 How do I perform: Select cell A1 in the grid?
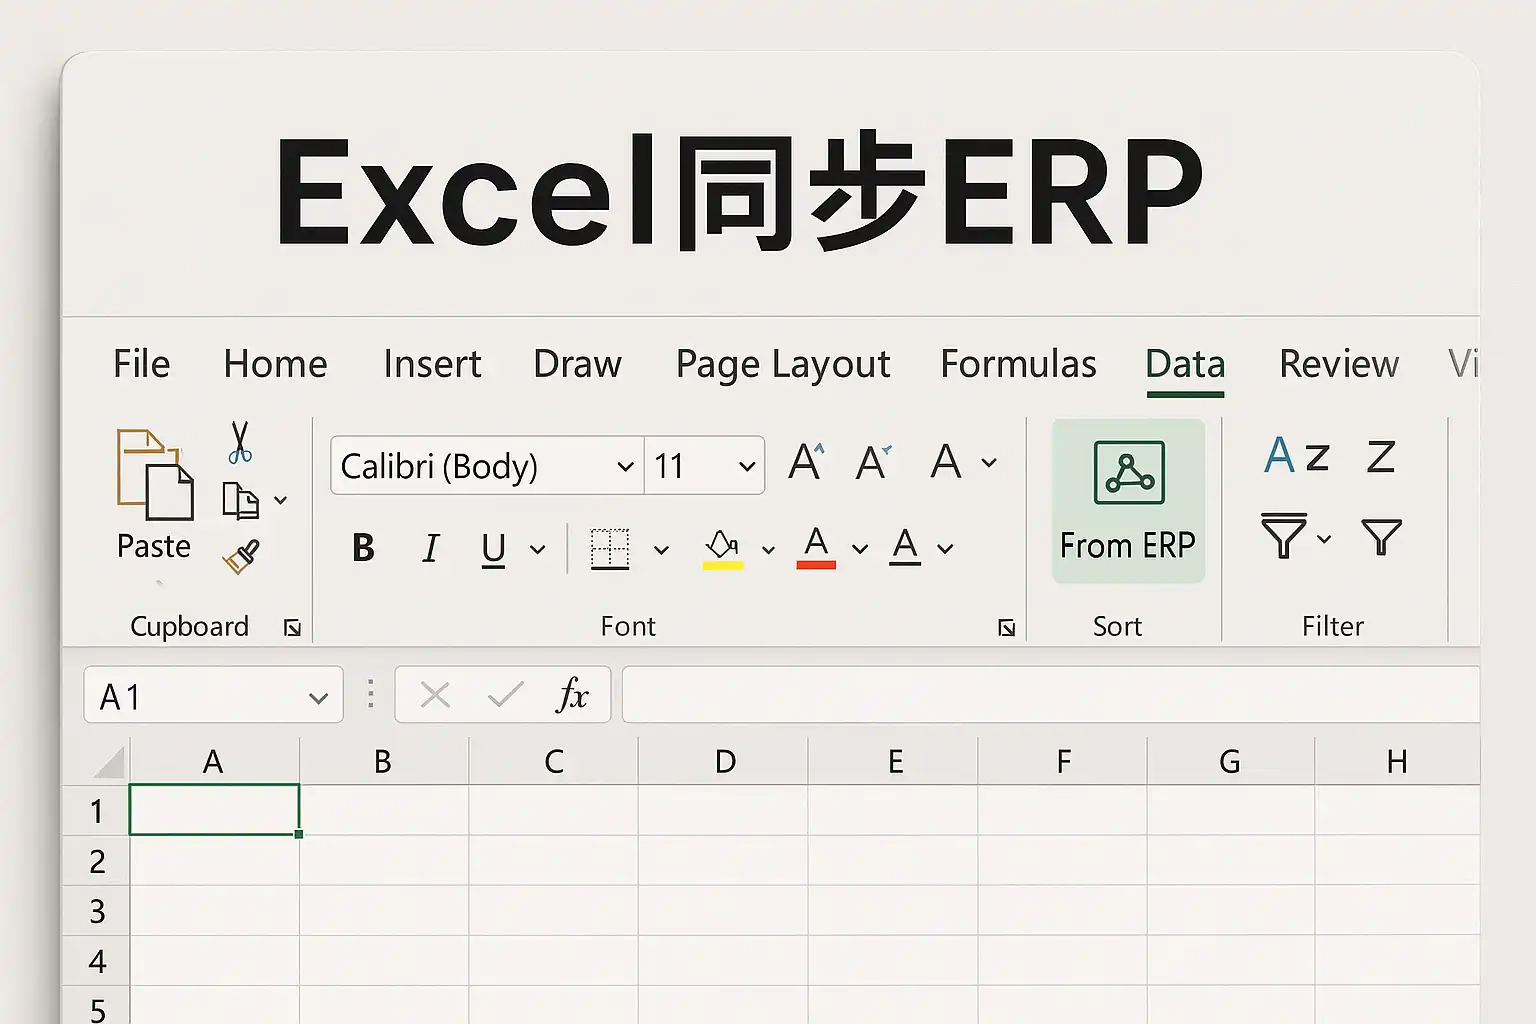click(x=214, y=809)
